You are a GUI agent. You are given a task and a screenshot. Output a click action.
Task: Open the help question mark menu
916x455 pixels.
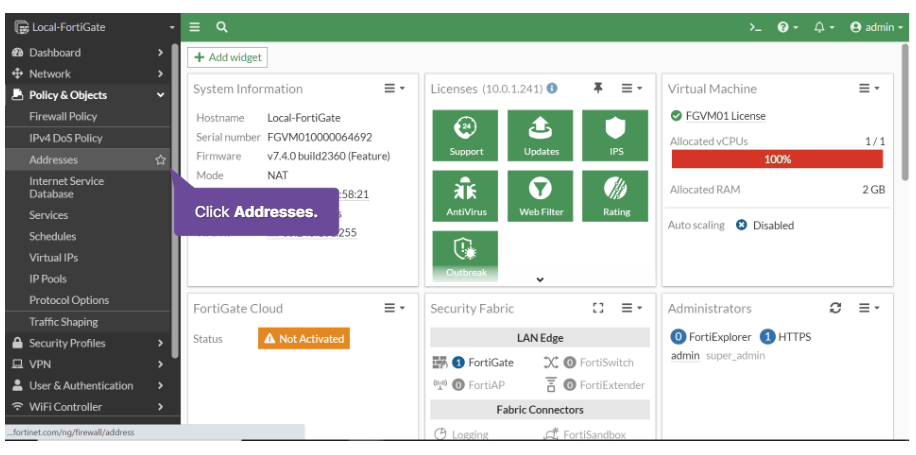(787, 27)
